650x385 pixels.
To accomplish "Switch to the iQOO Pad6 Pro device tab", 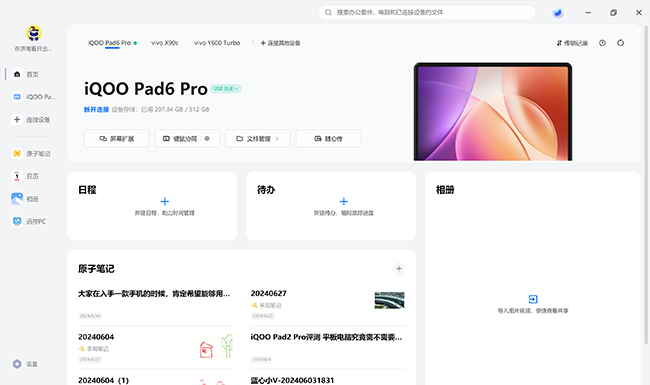I will (x=112, y=43).
